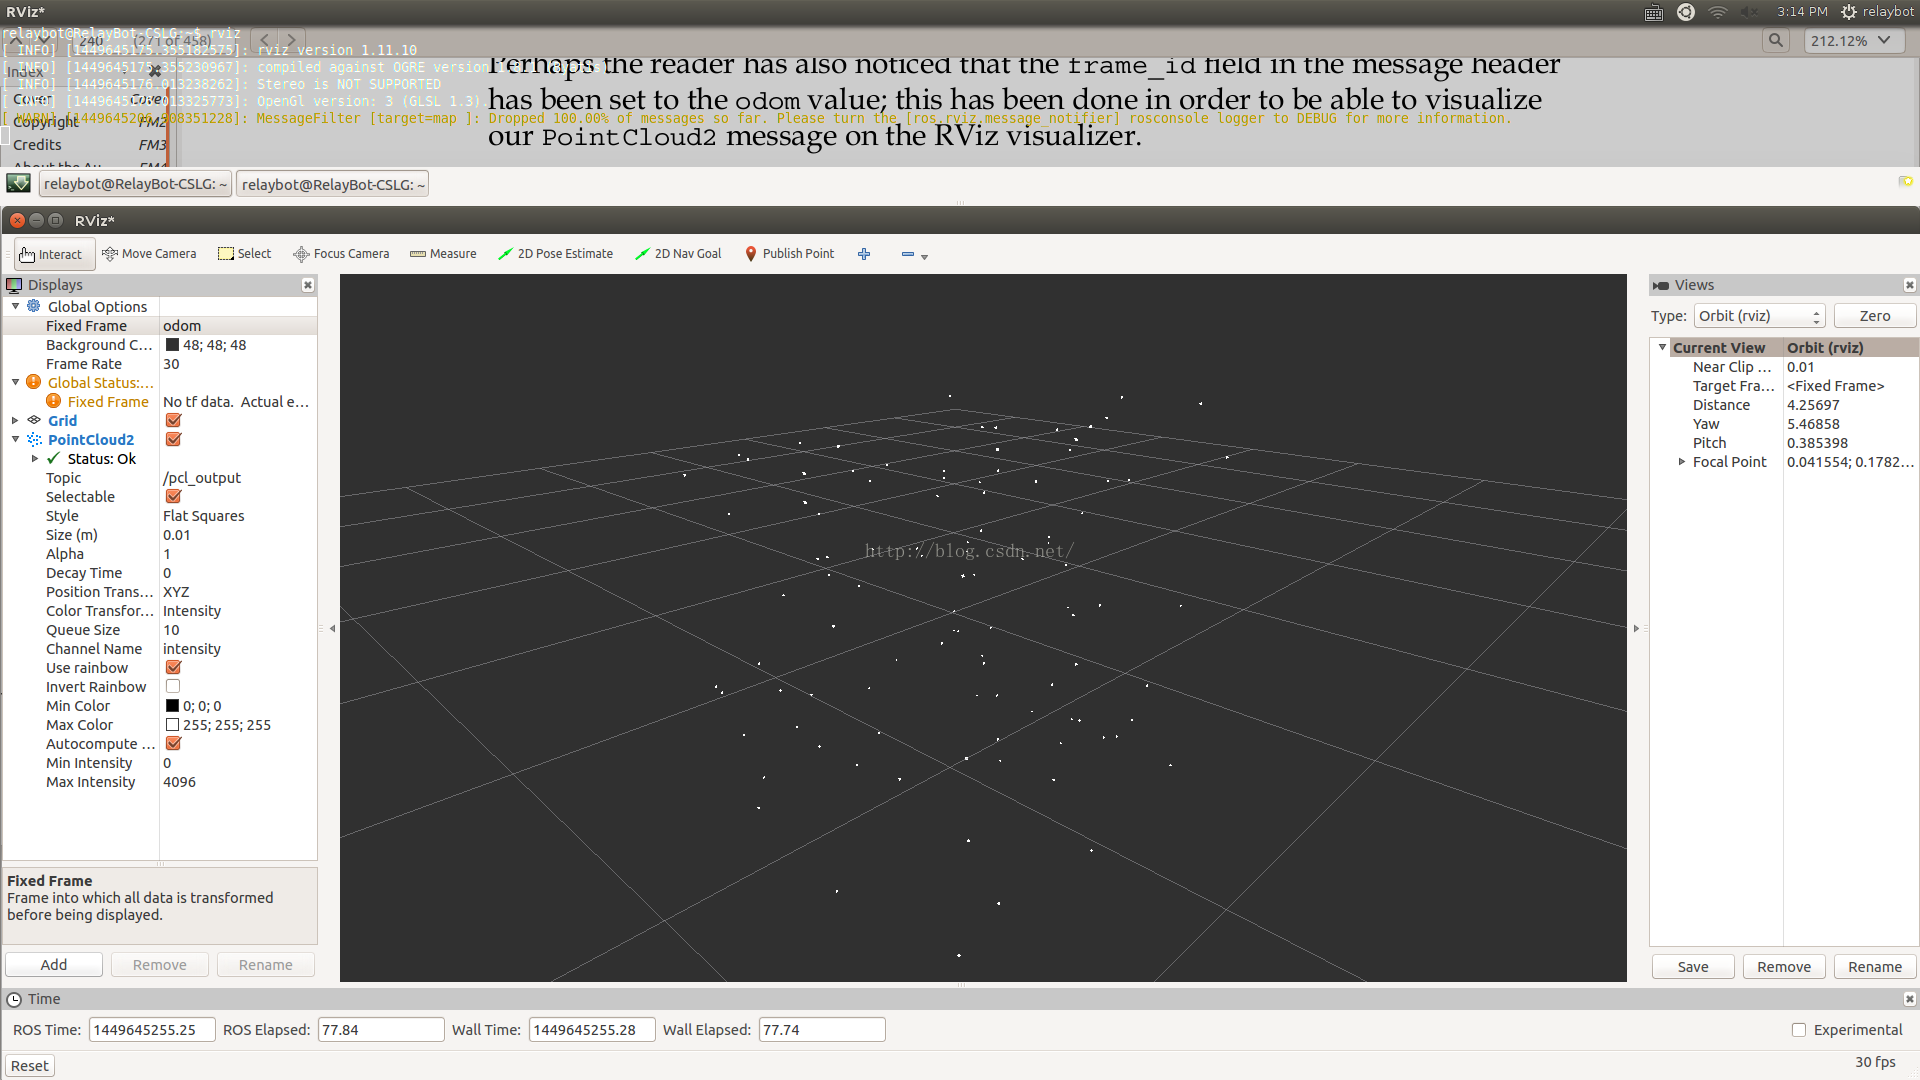Select the Move Camera tool
1920x1080 pixels.
[149, 254]
